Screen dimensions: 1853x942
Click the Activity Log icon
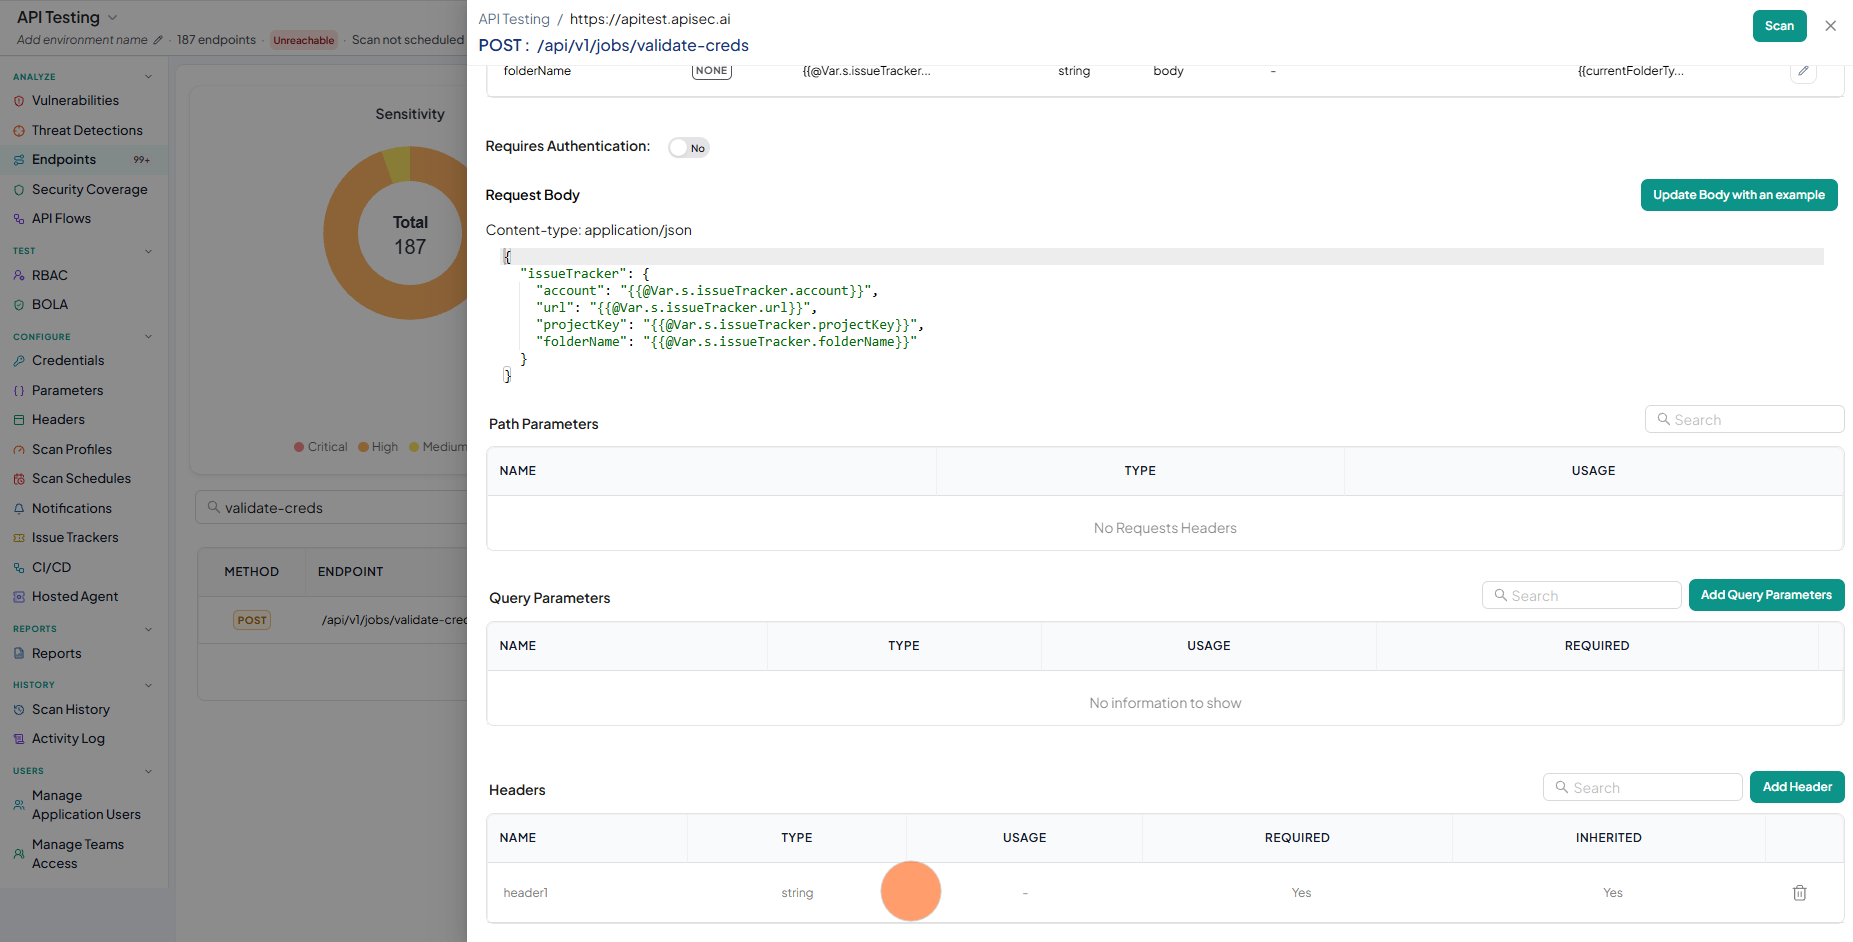pos(19,739)
